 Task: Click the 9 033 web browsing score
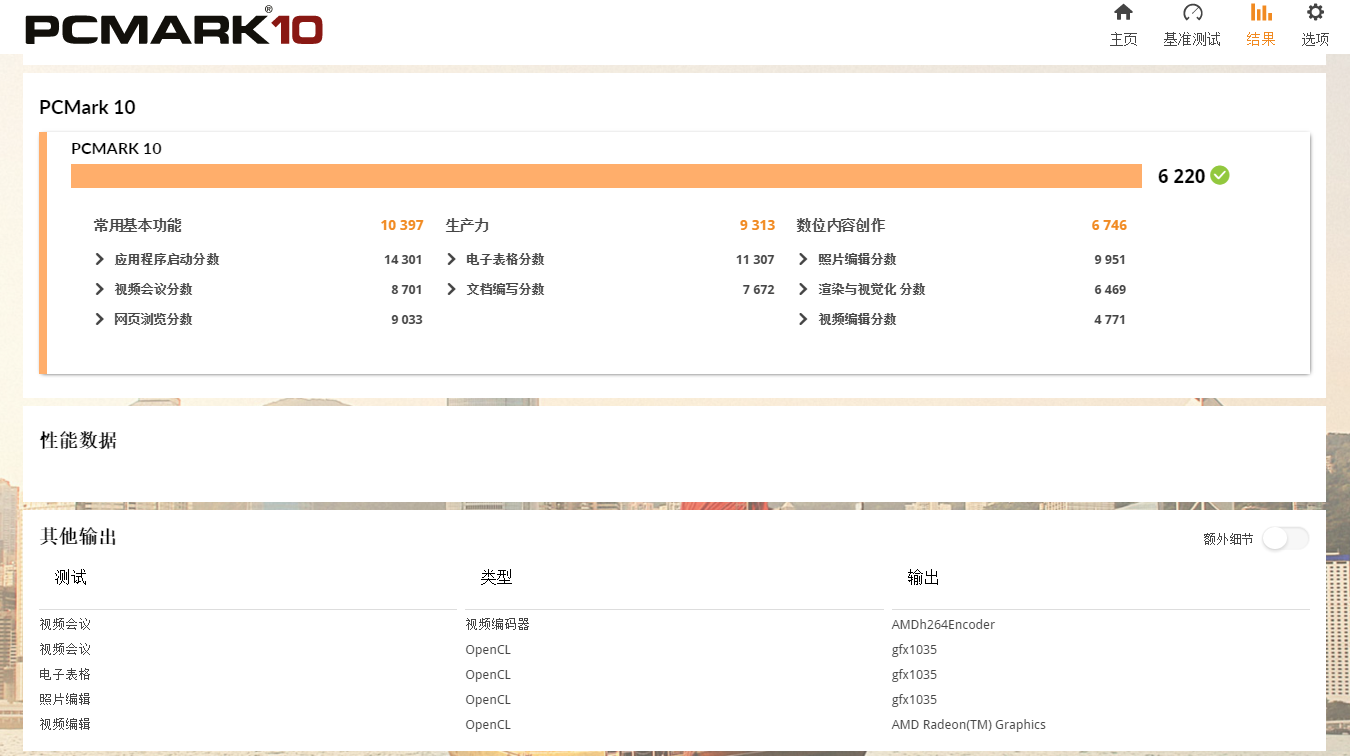(406, 319)
